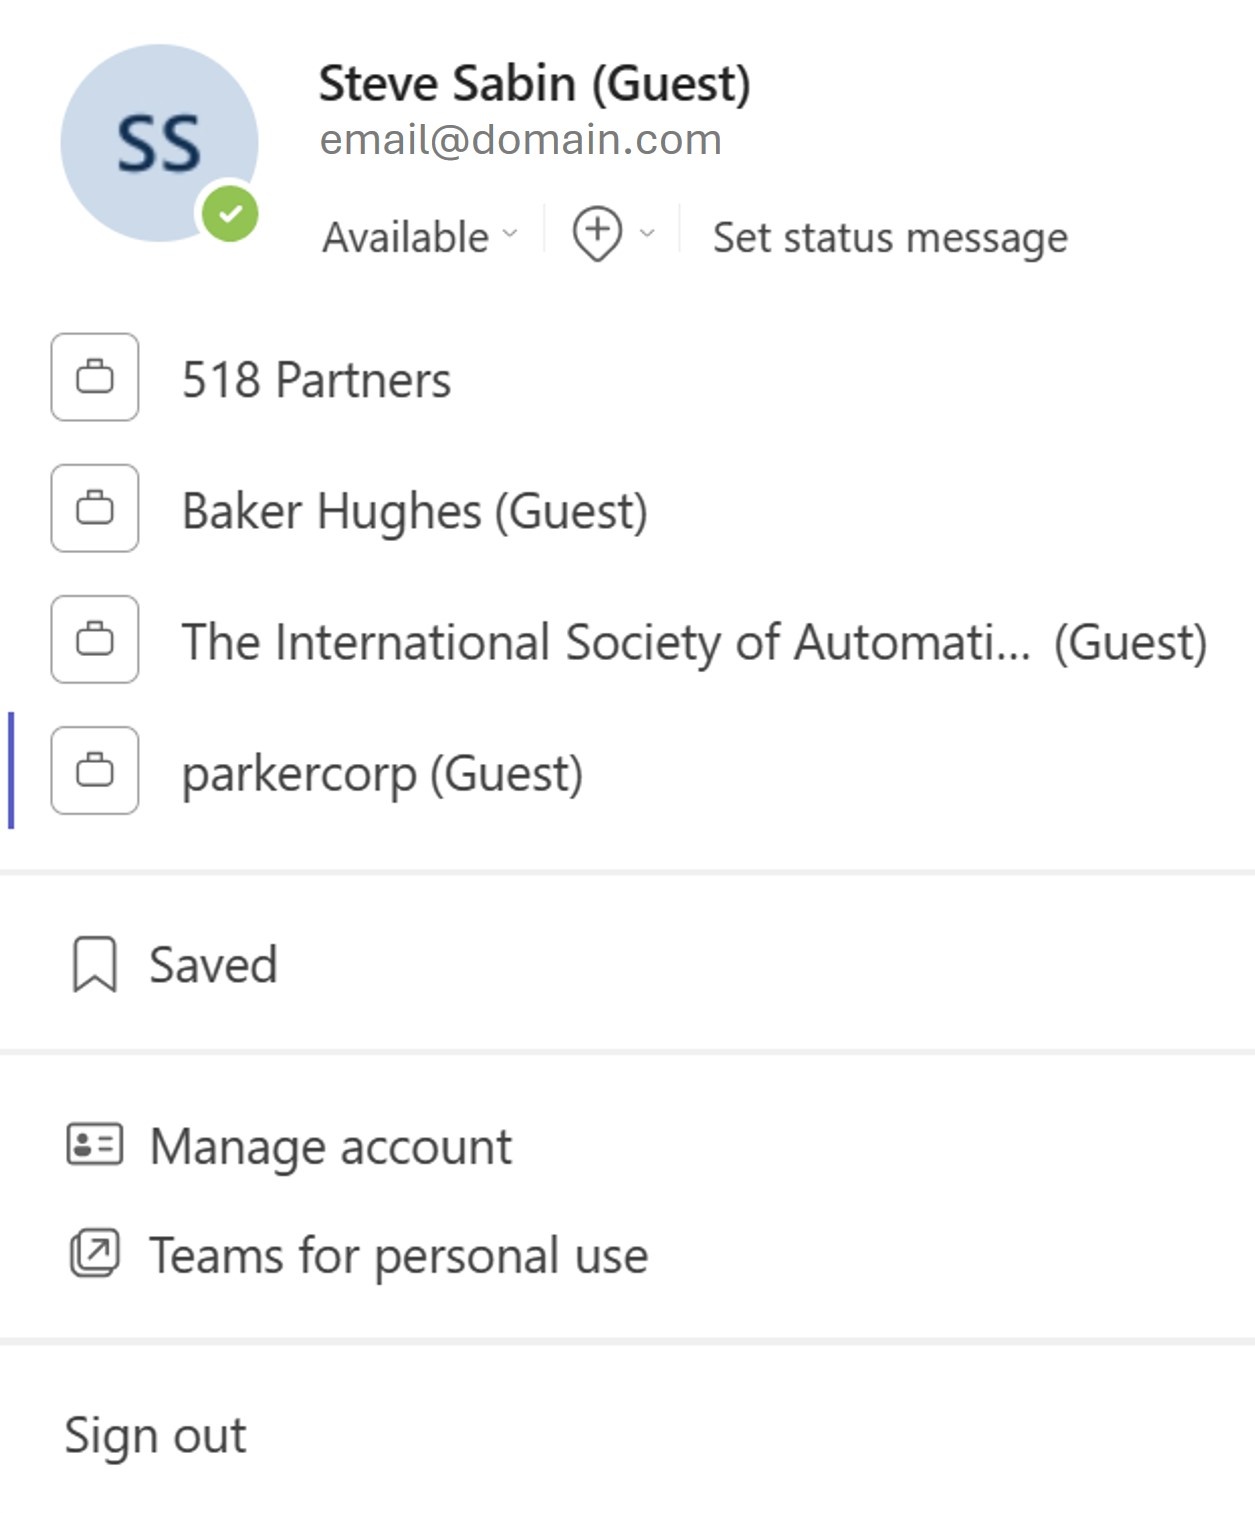This screenshot has width=1255, height=1513.
Task: Click the SS profile avatar
Action: coord(159,142)
